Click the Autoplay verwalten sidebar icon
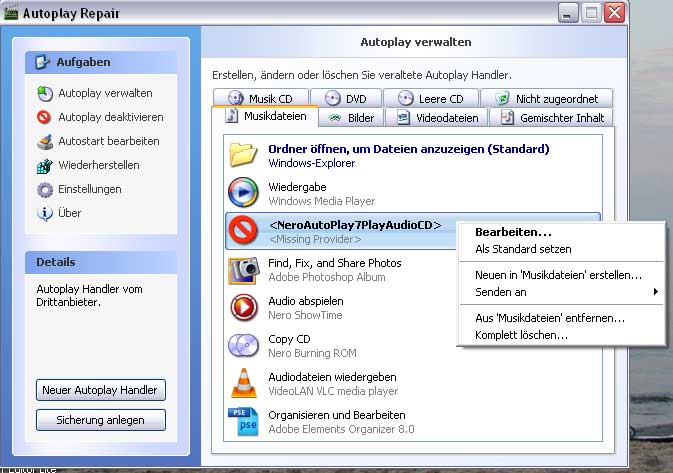The image size is (673, 473). click(45, 93)
